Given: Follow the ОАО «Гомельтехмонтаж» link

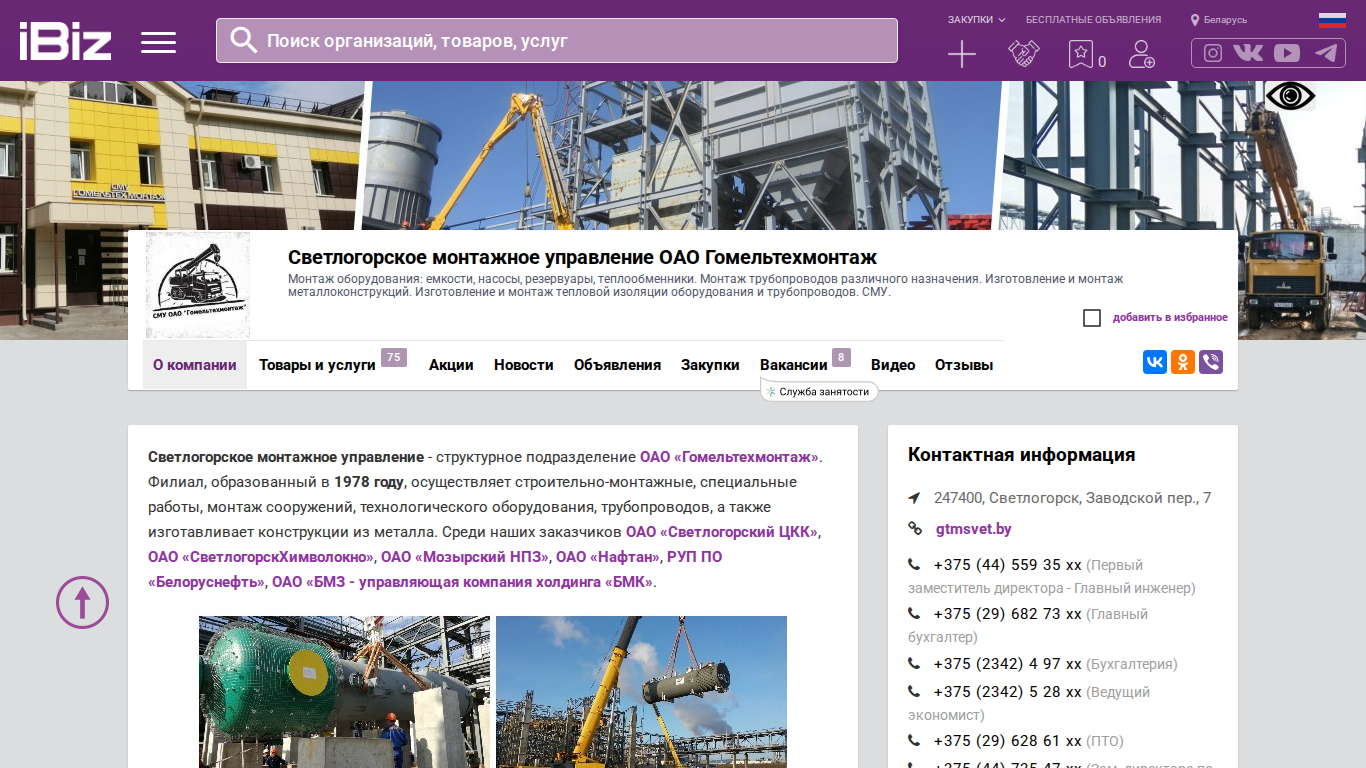Looking at the screenshot, I should point(729,457).
